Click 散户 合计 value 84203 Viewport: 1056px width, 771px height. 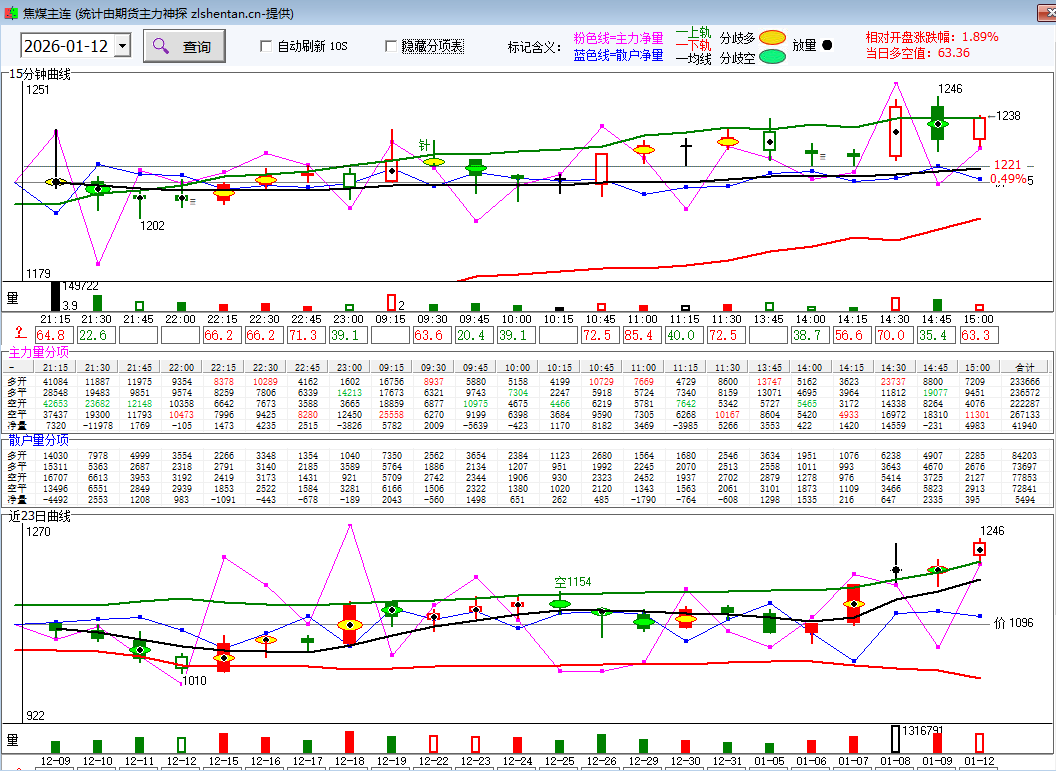click(1024, 456)
